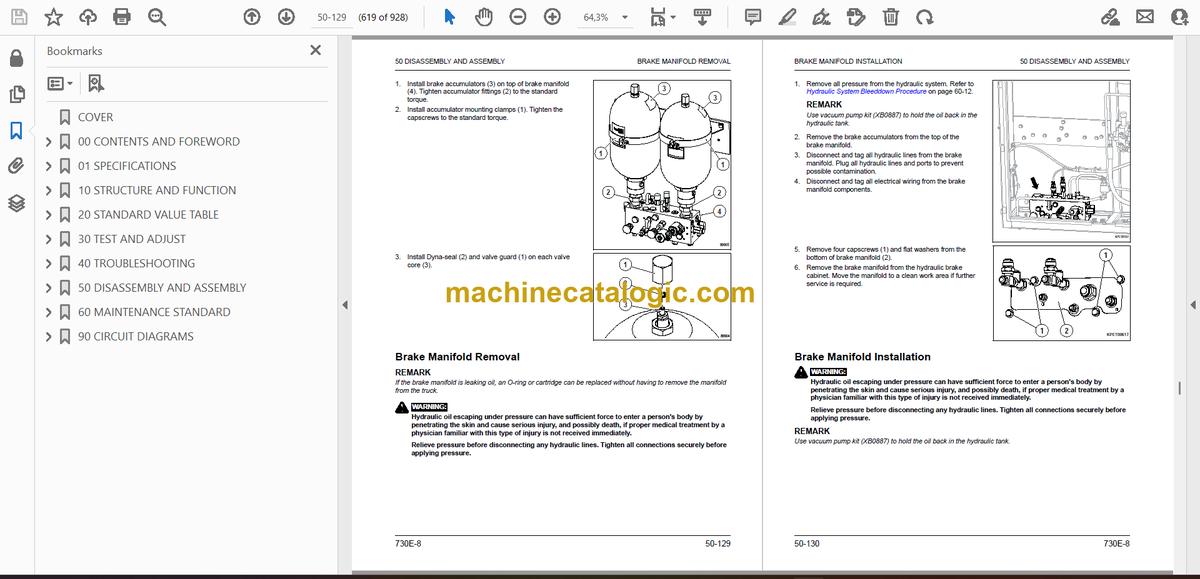Send file by email envelope icon
Screen dimensions: 1200x579
point(1145,17)
